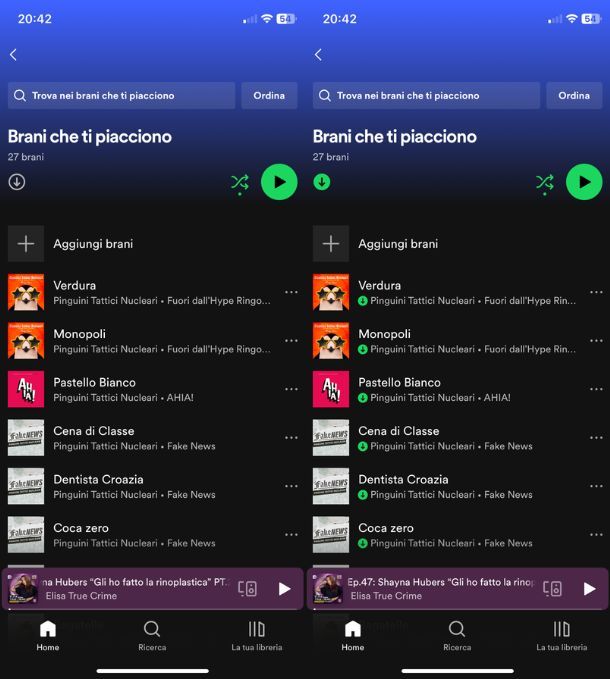Viewport: 610px width, 679px height.
Task: Open the three-dot menu for Cena di Classe, right screen
Action: click(596, 438)
